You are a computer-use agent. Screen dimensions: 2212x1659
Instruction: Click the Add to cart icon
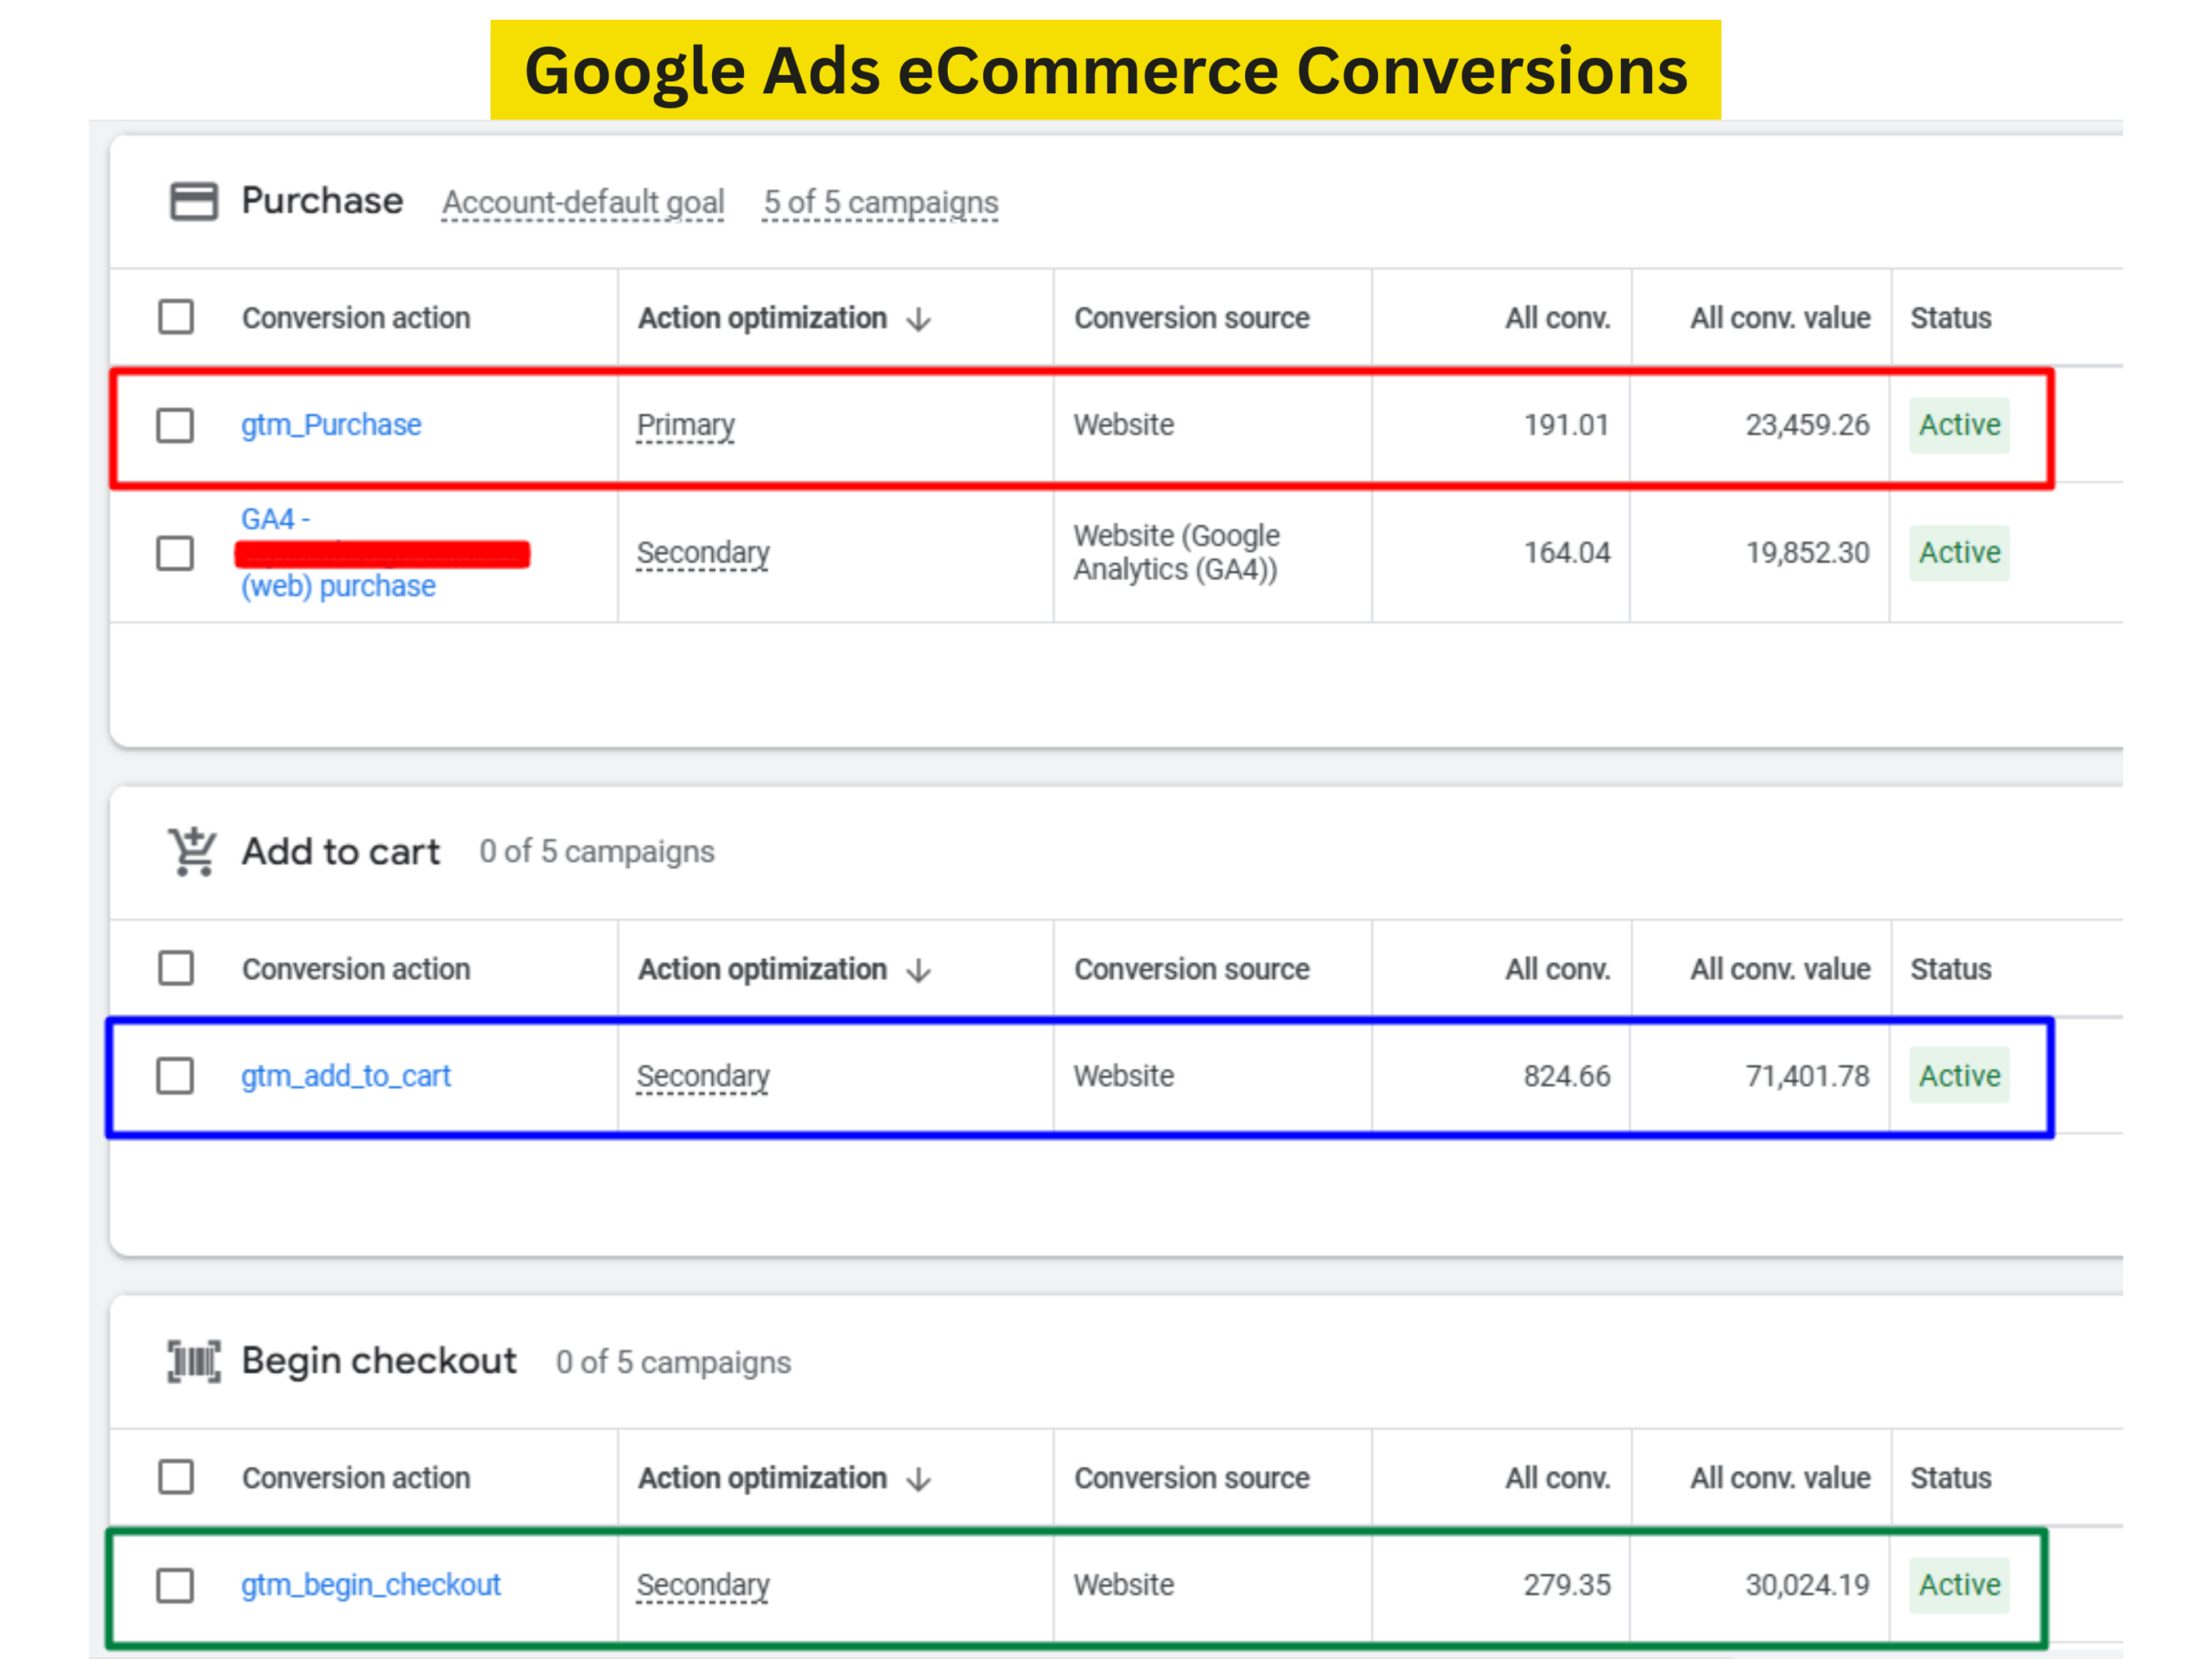coord(192,852)
